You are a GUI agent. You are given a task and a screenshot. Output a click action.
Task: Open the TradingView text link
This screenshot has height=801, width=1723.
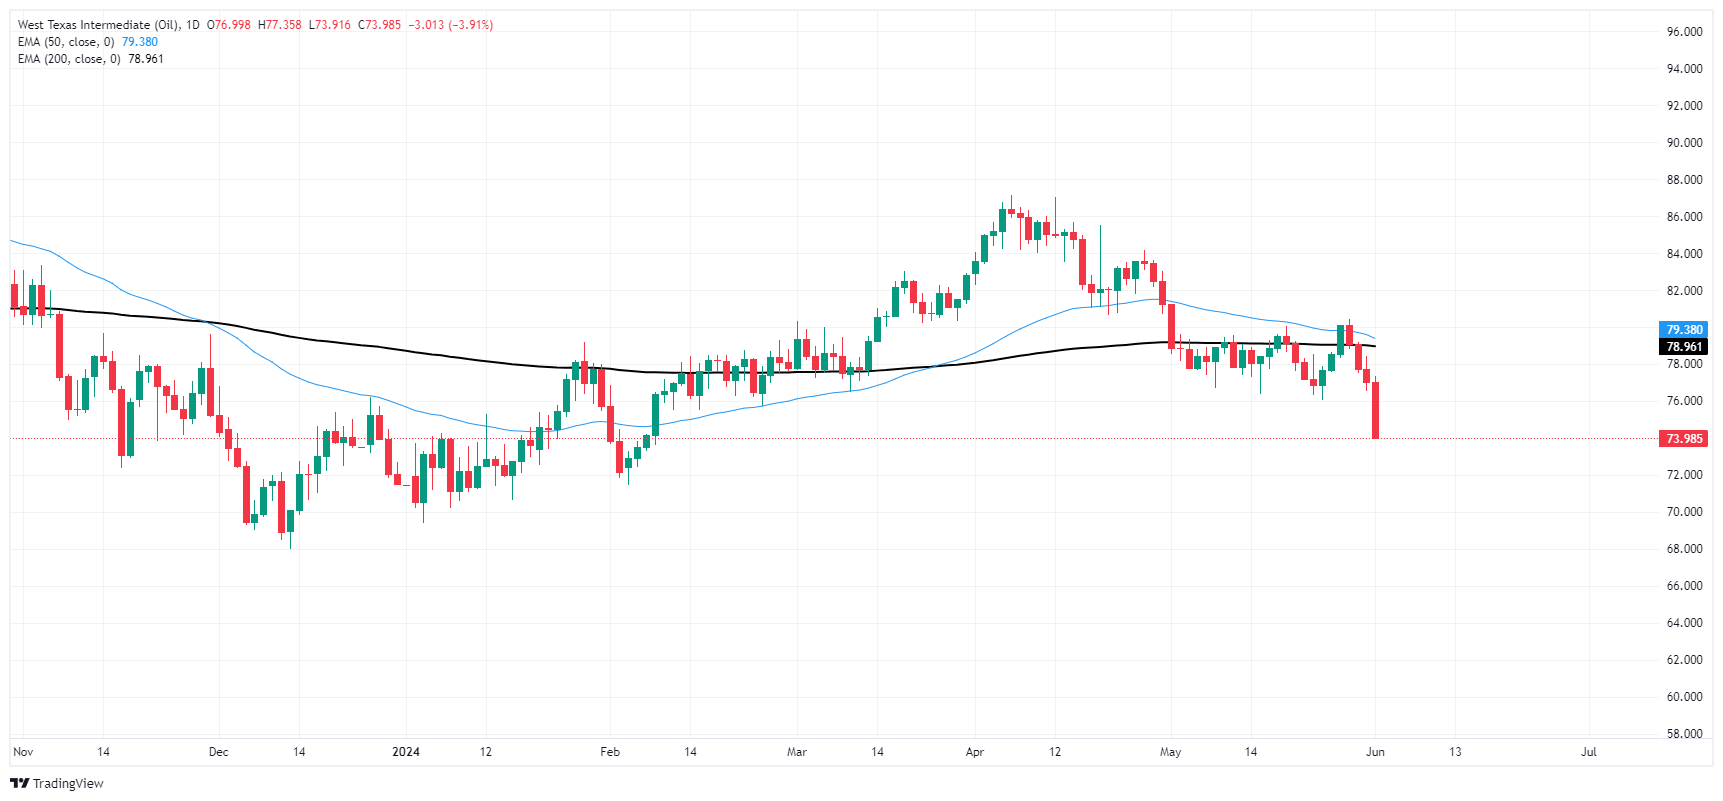68,783
